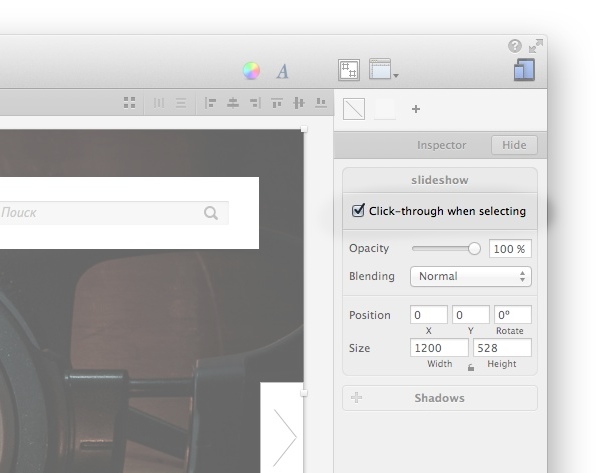Hide the Inspector panel
The width and height of the screenshot is (604, 473).
514,145
